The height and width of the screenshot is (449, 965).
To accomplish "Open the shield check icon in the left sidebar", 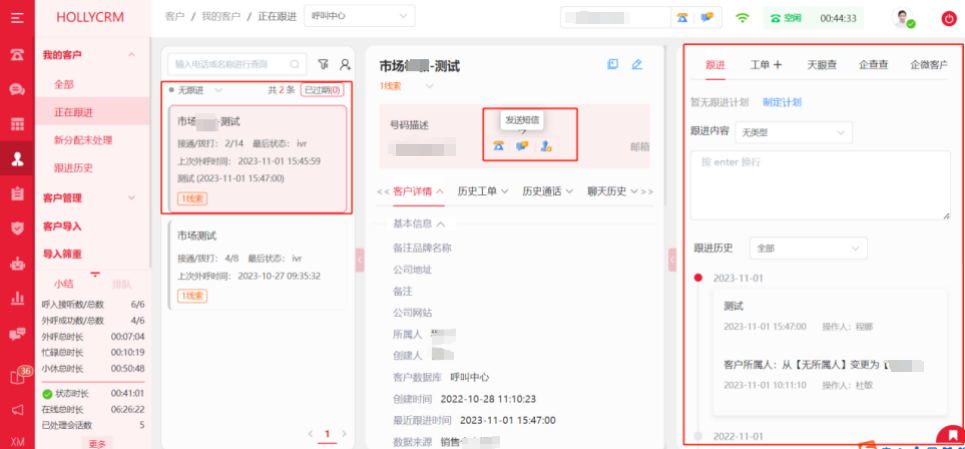I will tap(17, 229).
